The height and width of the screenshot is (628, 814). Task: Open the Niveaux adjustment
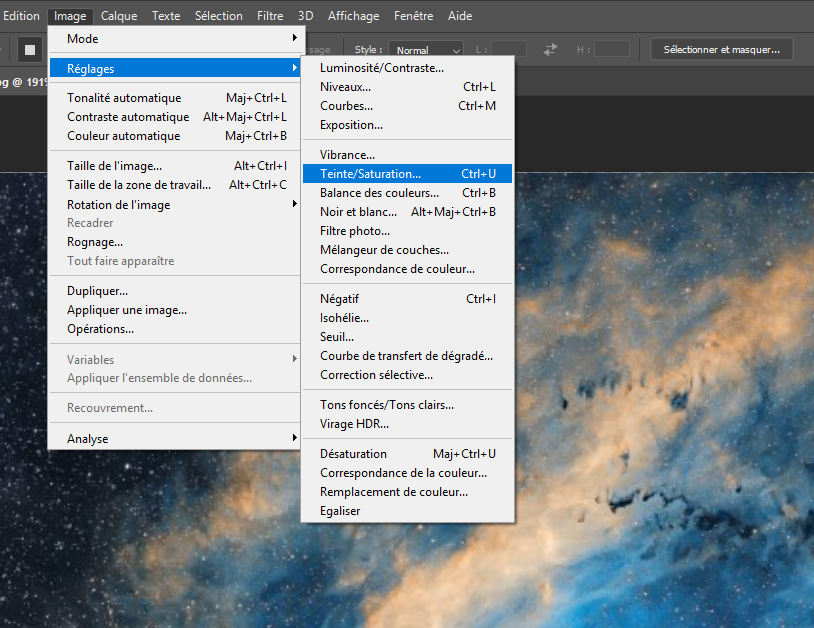(408, 87)
